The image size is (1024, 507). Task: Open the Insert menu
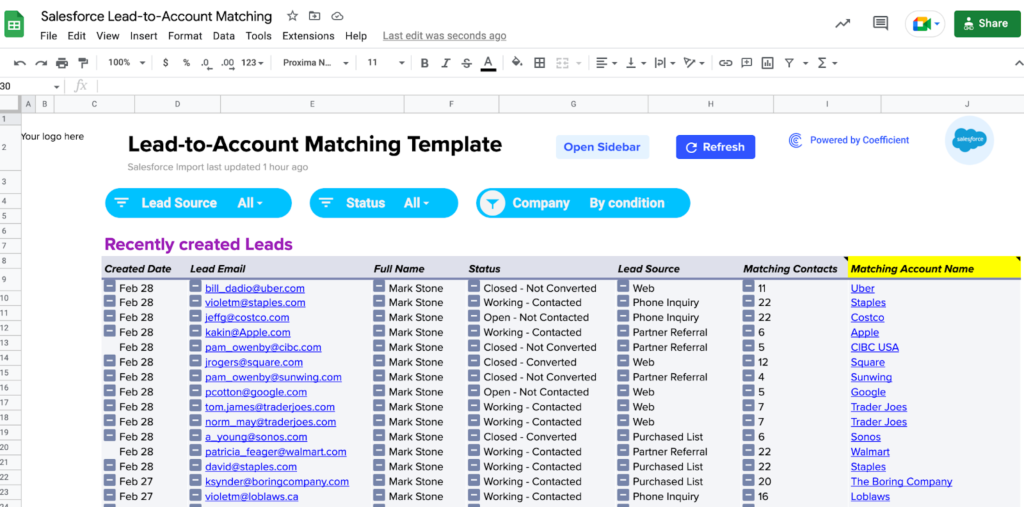pos(144,36)
